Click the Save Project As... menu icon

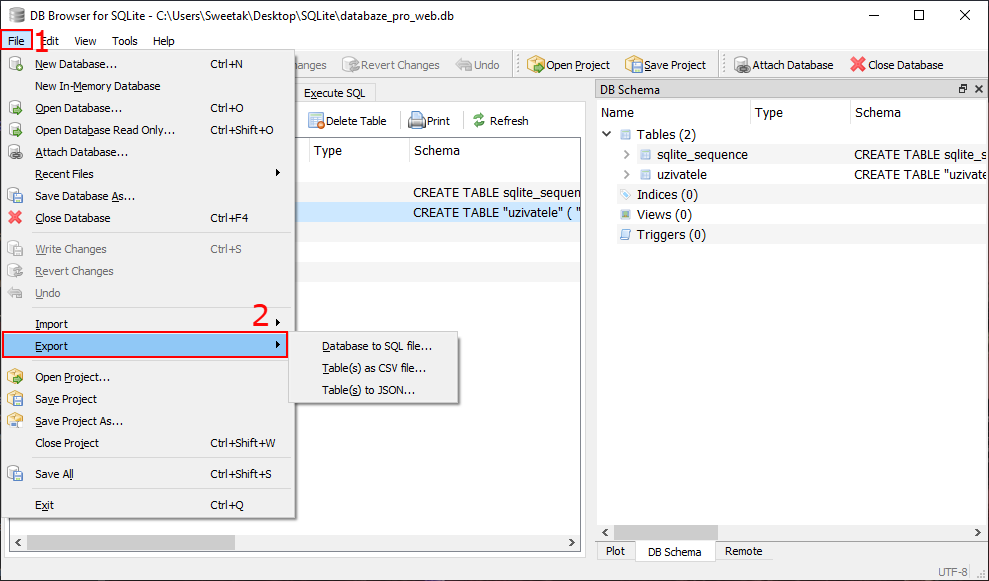point(15,421)
